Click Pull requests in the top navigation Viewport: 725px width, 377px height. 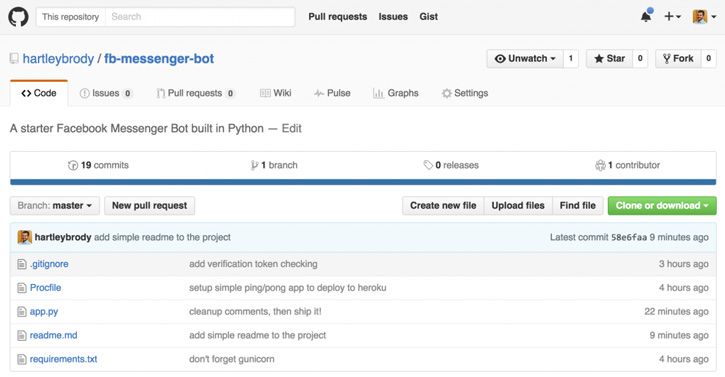pyautogui.click(x=338, y=17)
